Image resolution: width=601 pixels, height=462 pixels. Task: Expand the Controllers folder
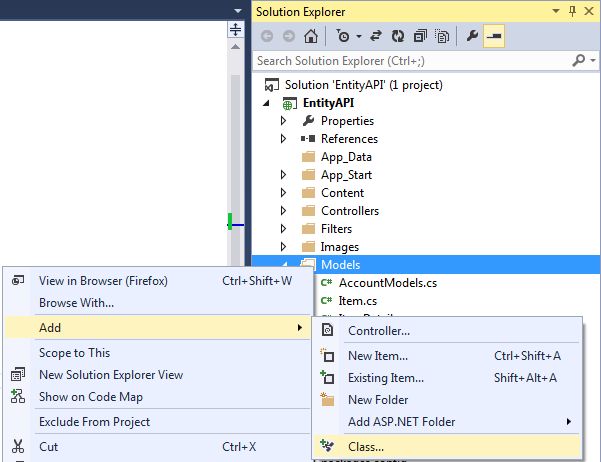(x=283, y=210)
